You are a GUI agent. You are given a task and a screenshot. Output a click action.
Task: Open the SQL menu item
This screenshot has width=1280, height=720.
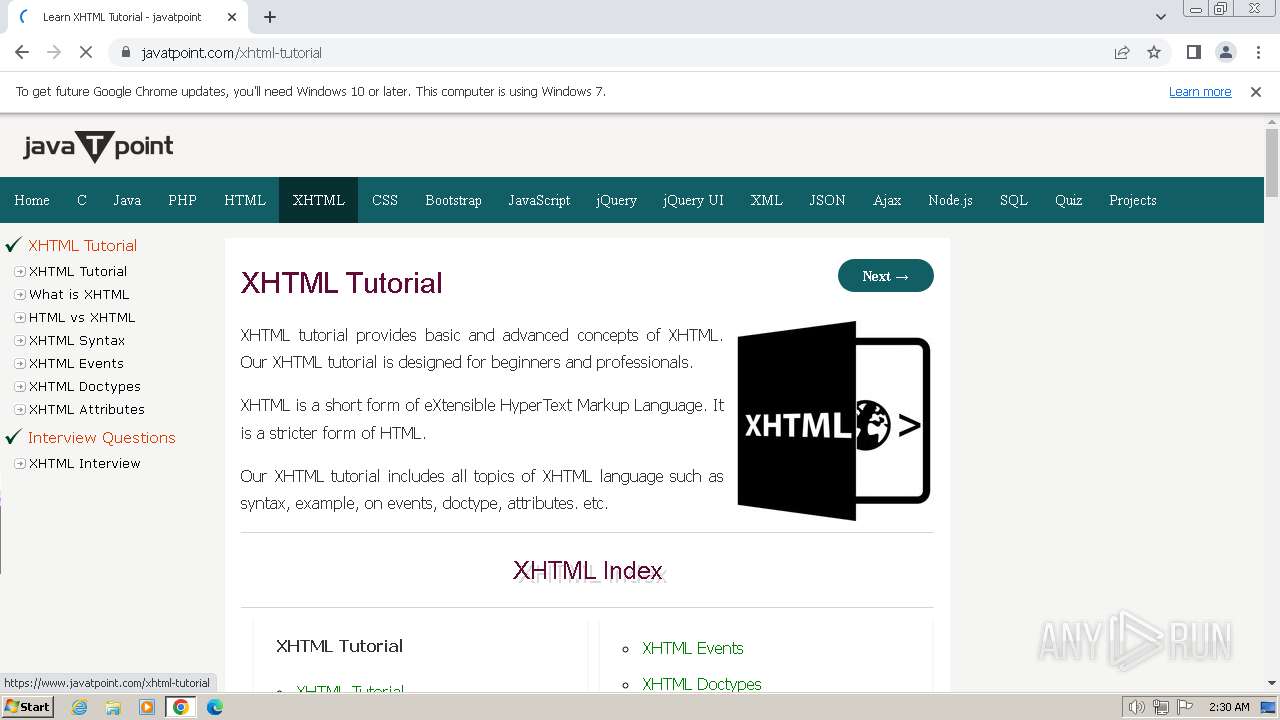tap(1014, 200)
